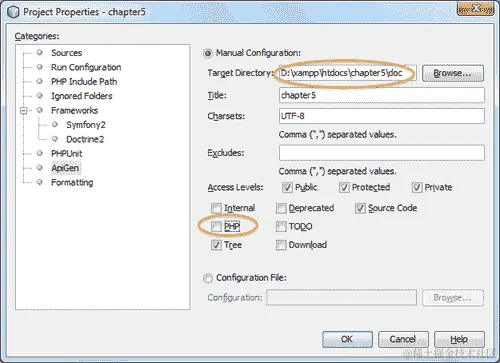Uncheck the Private access level
Viewport: 500px width, 363px height.
pyautogui.click(x=417, y=188)
